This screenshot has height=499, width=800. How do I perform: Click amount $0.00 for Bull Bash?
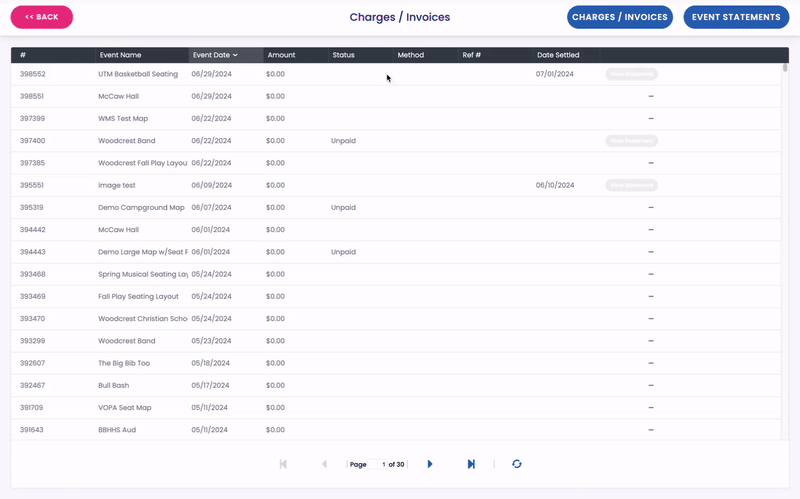(275, 385)
